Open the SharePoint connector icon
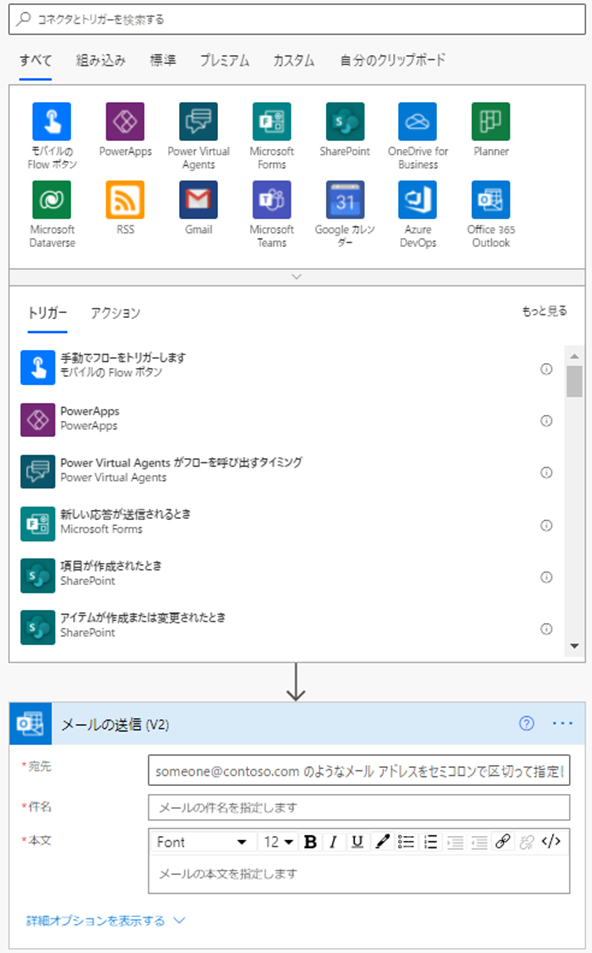592x953 pixels. pos(345,122)
